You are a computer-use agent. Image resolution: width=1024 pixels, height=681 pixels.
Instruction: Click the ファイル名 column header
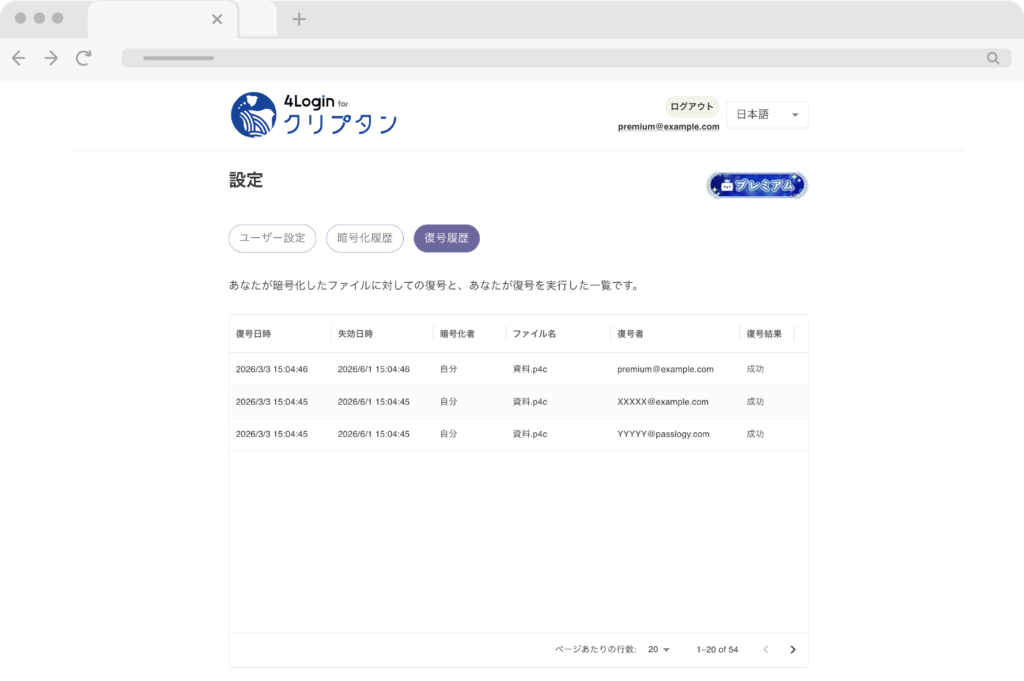(534, 334)
